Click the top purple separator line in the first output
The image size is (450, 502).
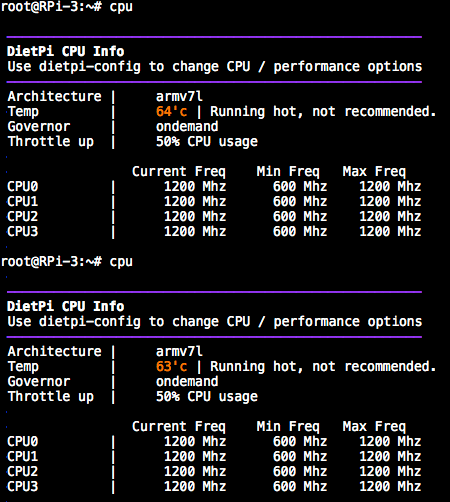pyautogui.click(x=214, y=37)
